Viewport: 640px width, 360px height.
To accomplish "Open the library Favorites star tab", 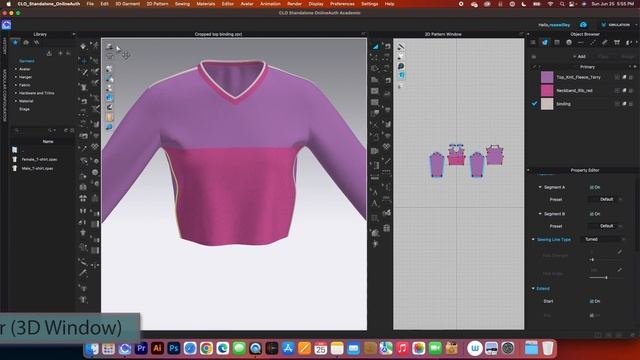I will (x=16, y=42).
